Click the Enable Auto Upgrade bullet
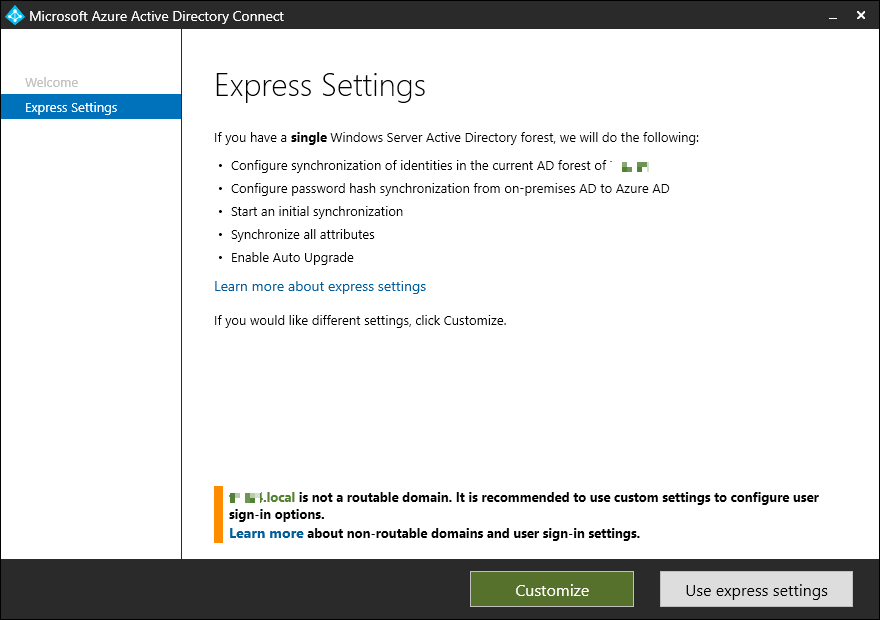Screen dimensions: 880x620 292,257
